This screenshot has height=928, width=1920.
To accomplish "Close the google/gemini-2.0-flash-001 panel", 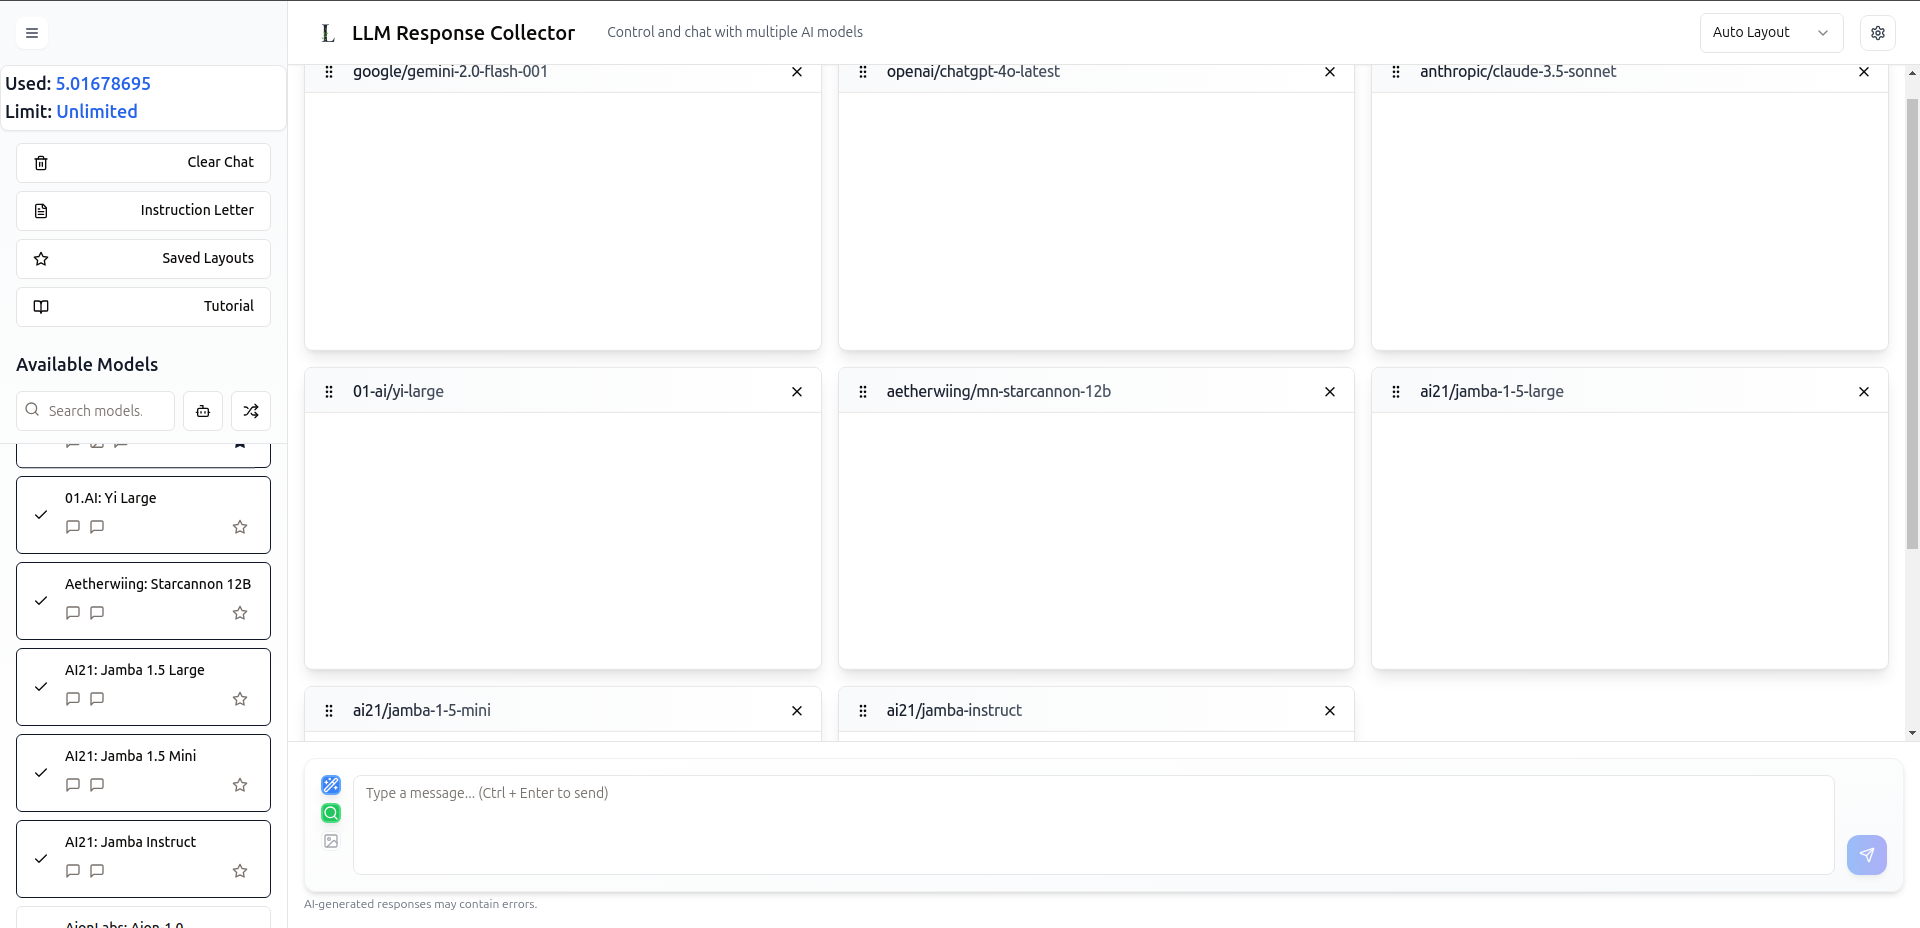I will (797, 72).
